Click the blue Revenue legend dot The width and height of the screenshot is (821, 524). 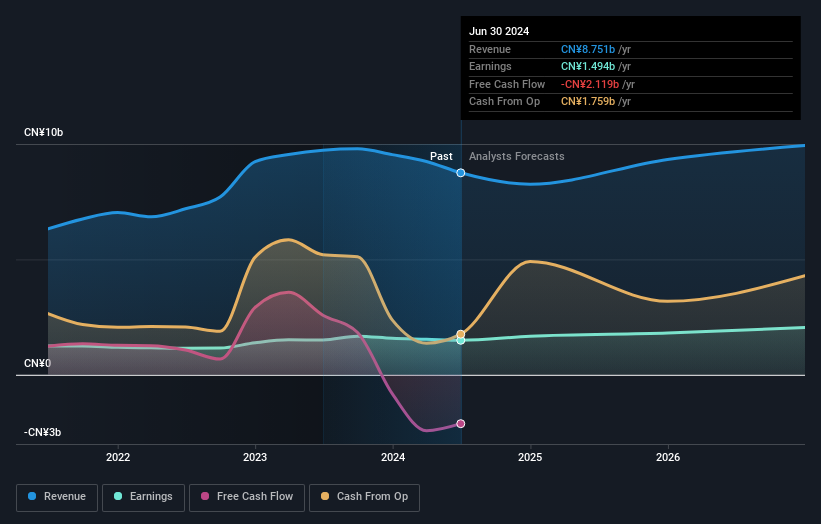coord(32,496)
